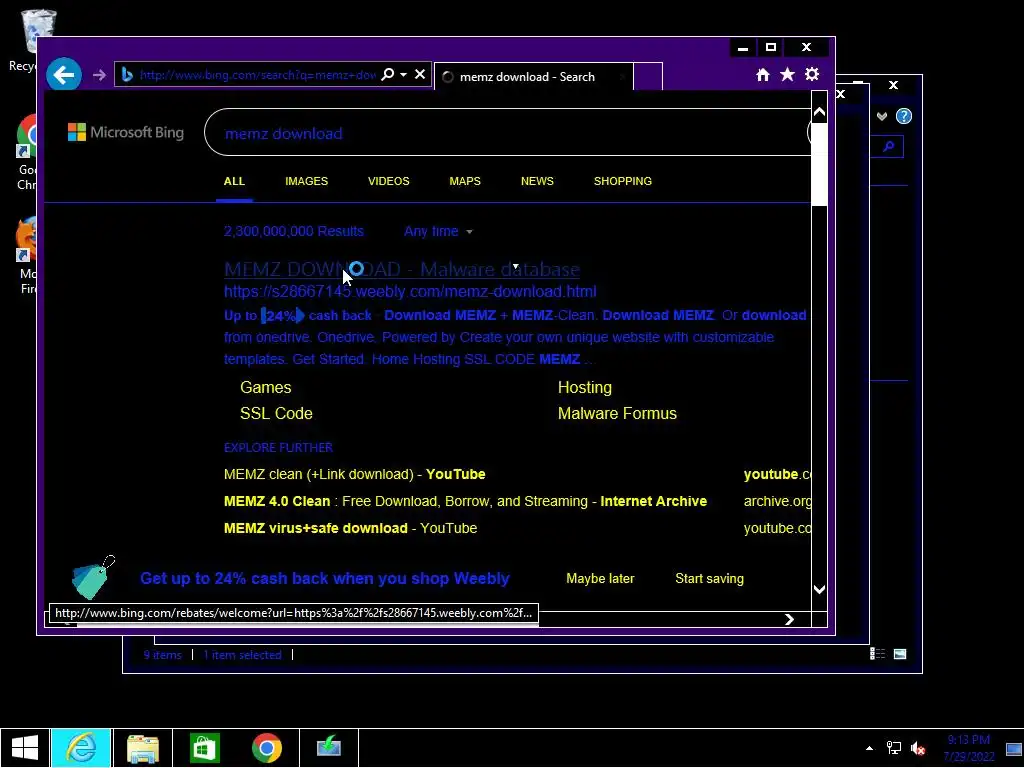The height and width of the screenshot is (768, 1024).
Task: Click the vertical scrollbar thumb
Action: [819, 164]
